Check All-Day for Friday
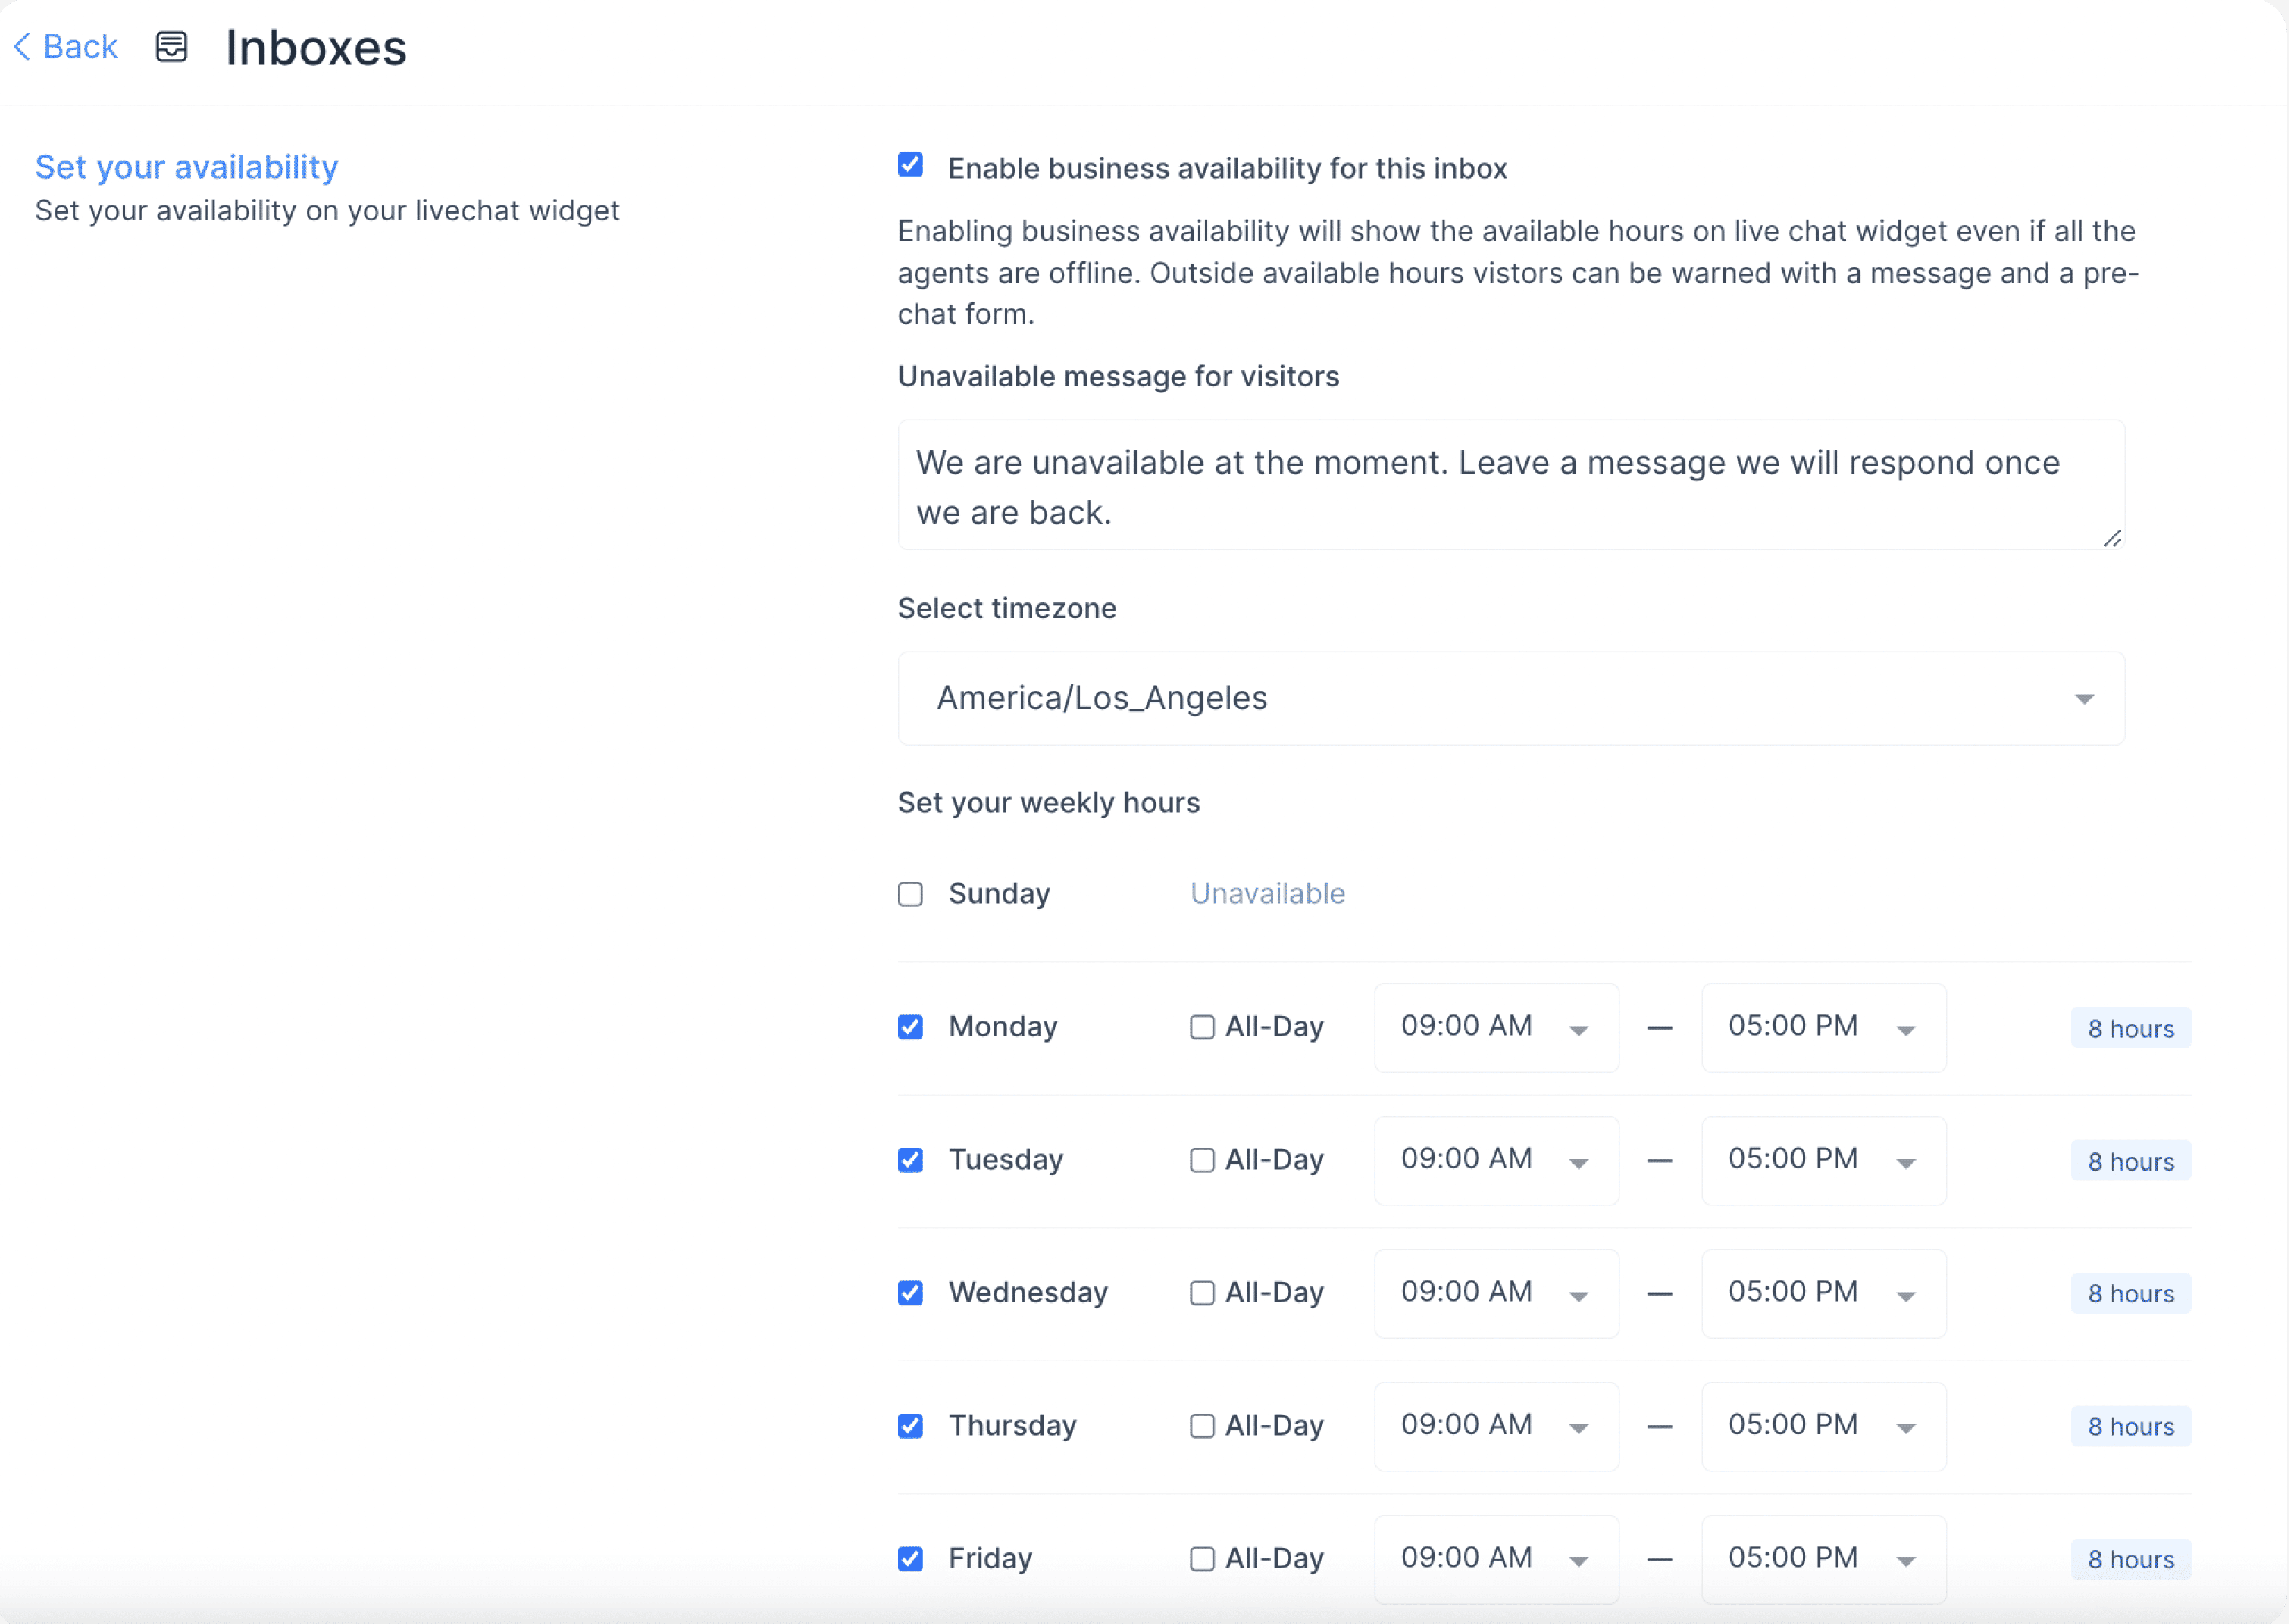Image resolution: width=2289 pixels, height=1624 pixels. pos(1202,1559)
